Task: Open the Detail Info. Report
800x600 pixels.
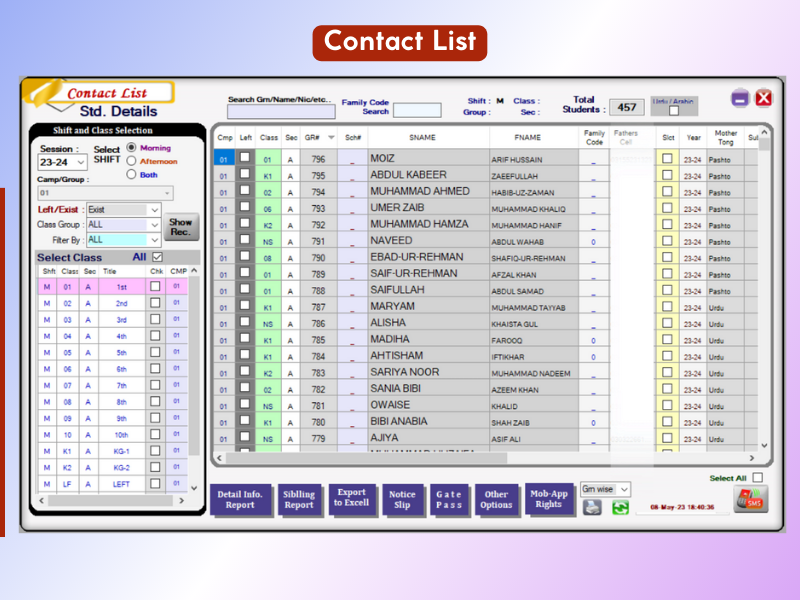Action: [239, 499]
